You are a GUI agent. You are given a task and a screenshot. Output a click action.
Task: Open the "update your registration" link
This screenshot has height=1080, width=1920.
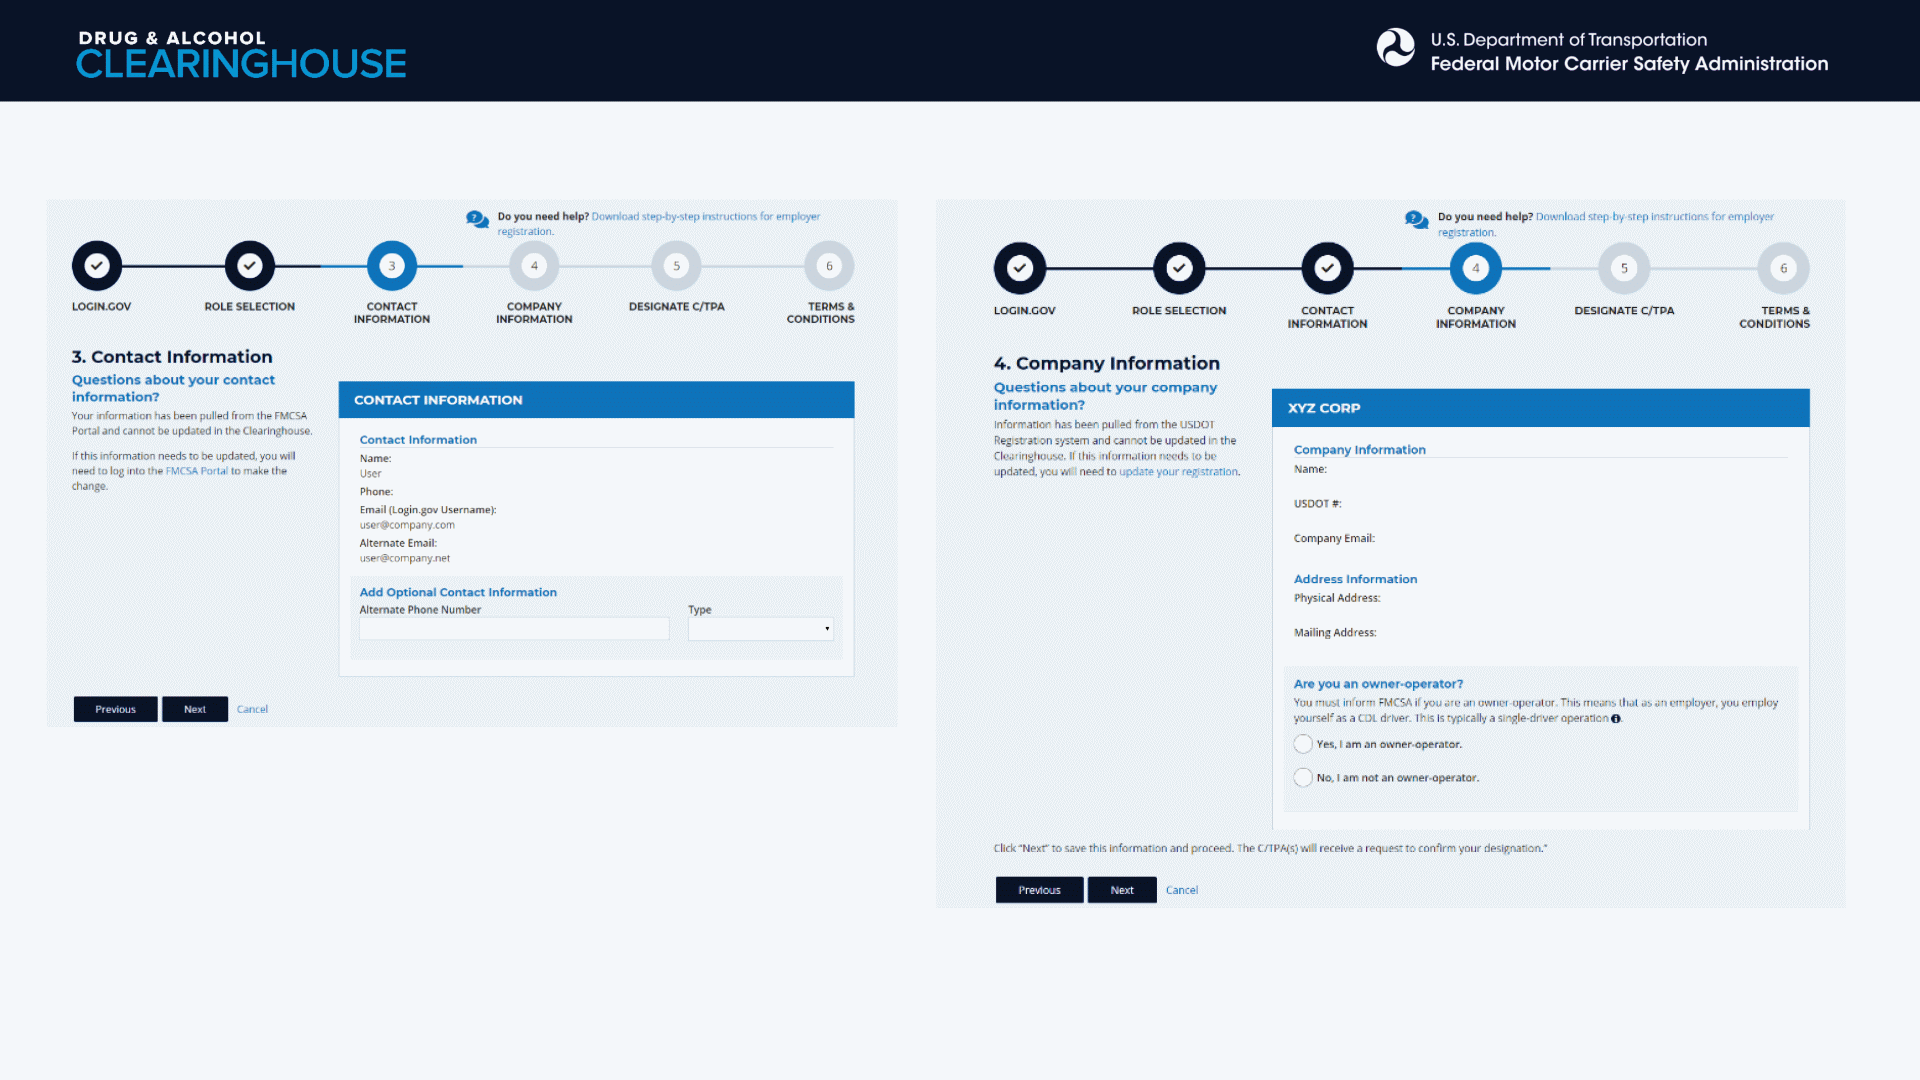coord(1178,472)
